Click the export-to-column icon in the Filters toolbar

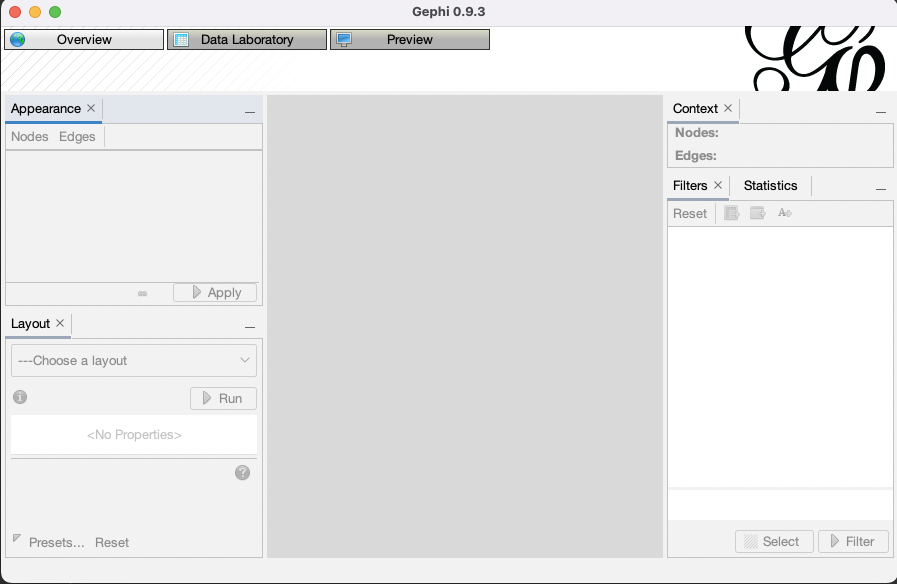757,212
